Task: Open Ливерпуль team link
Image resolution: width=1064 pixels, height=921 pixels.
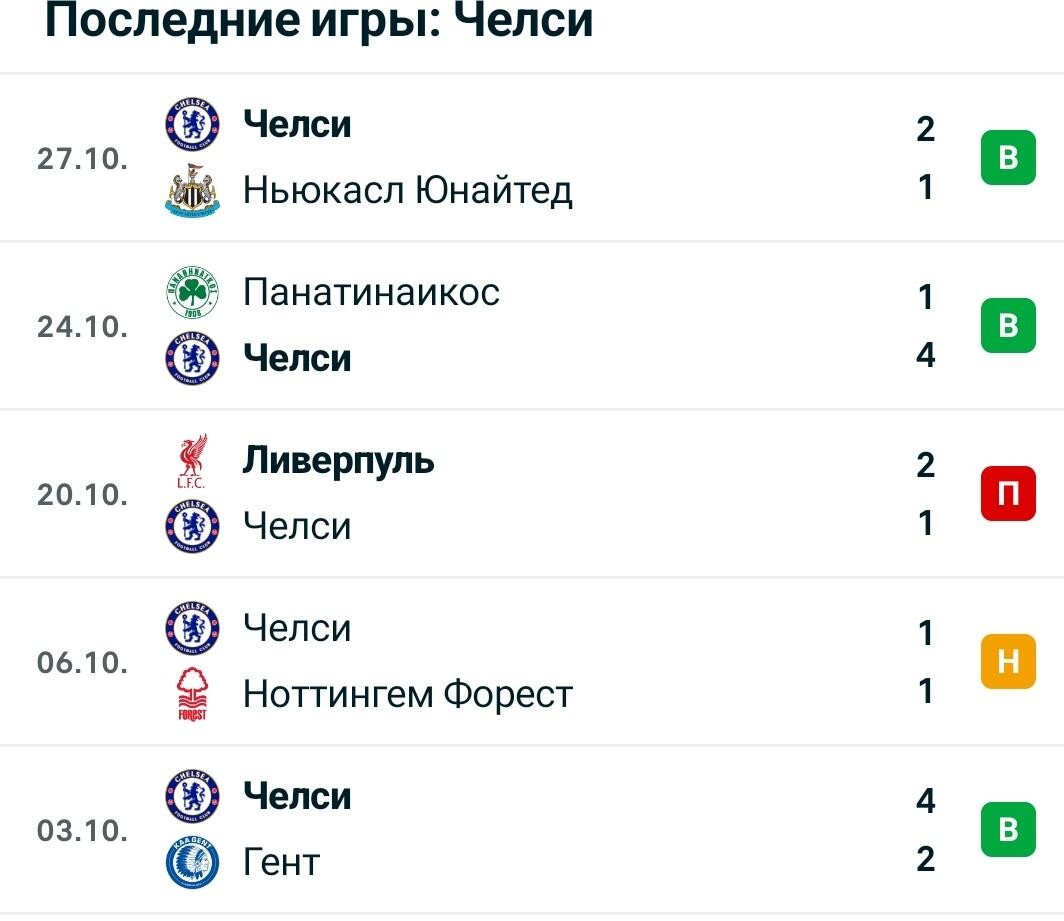Action: (x=339, y=461)
